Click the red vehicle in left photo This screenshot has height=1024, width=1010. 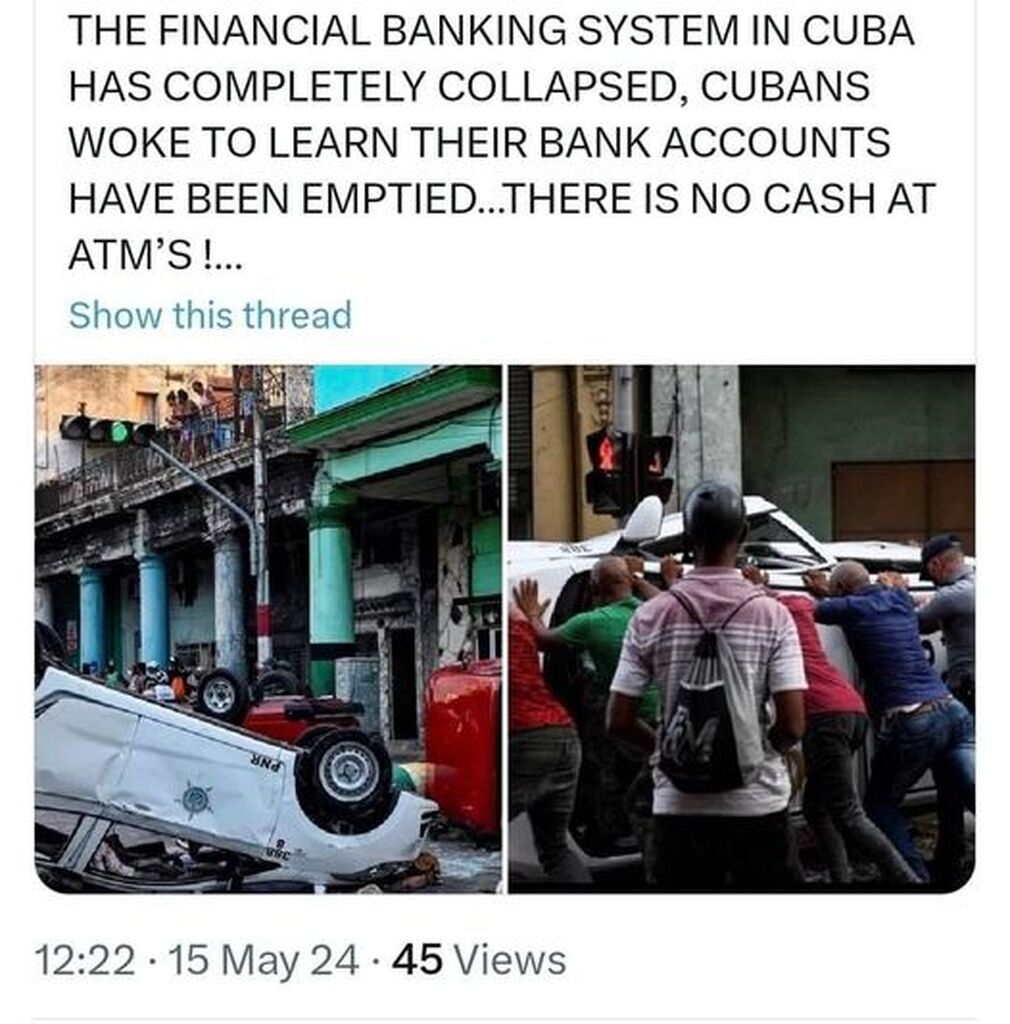point(462,744)
